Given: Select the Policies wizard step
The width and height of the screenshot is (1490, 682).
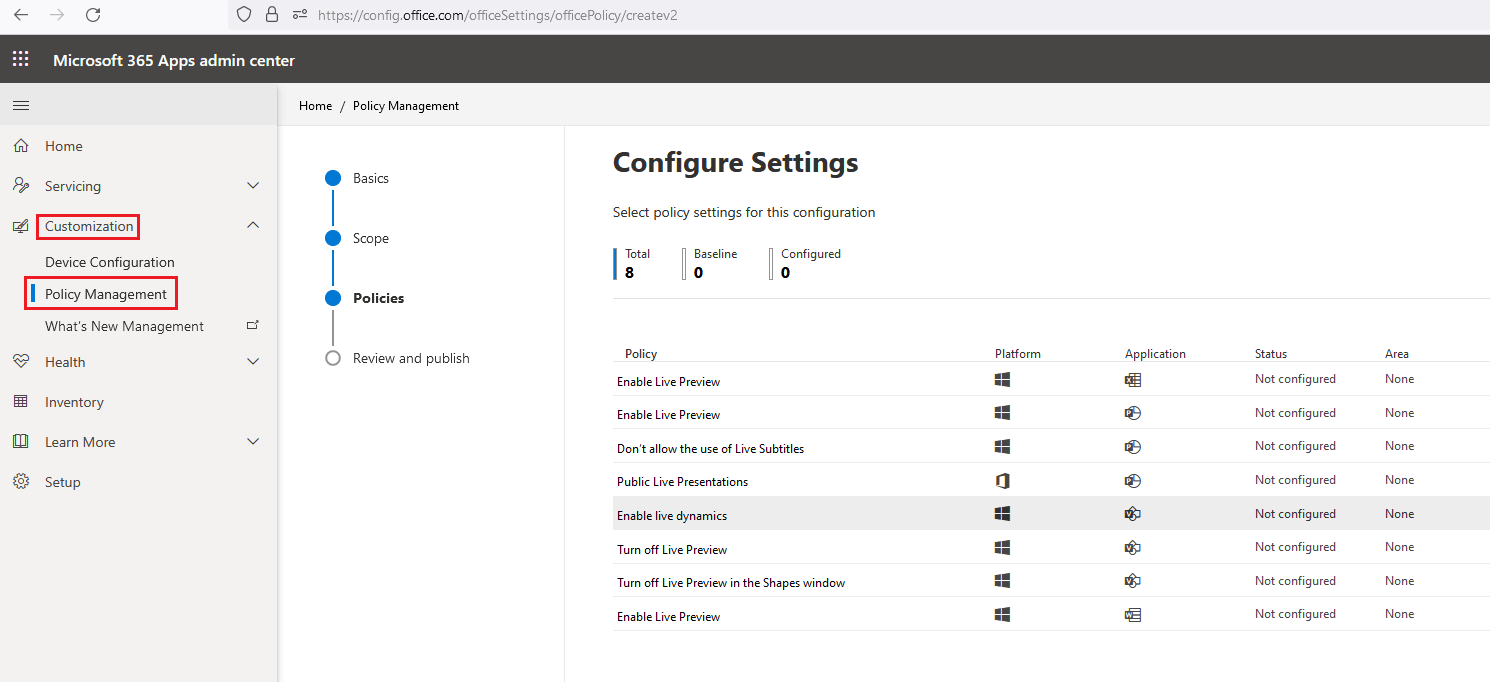Looking at the screenshot, I should (379, 298).
